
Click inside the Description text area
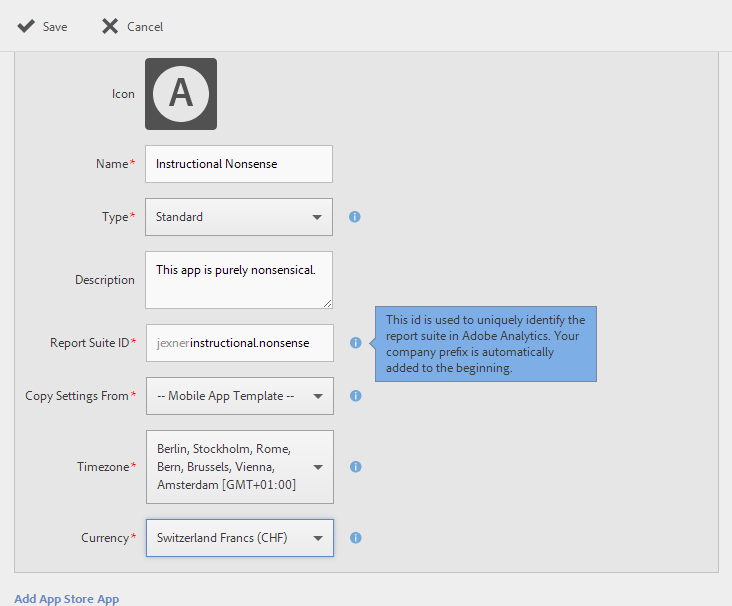coord(238,280)
